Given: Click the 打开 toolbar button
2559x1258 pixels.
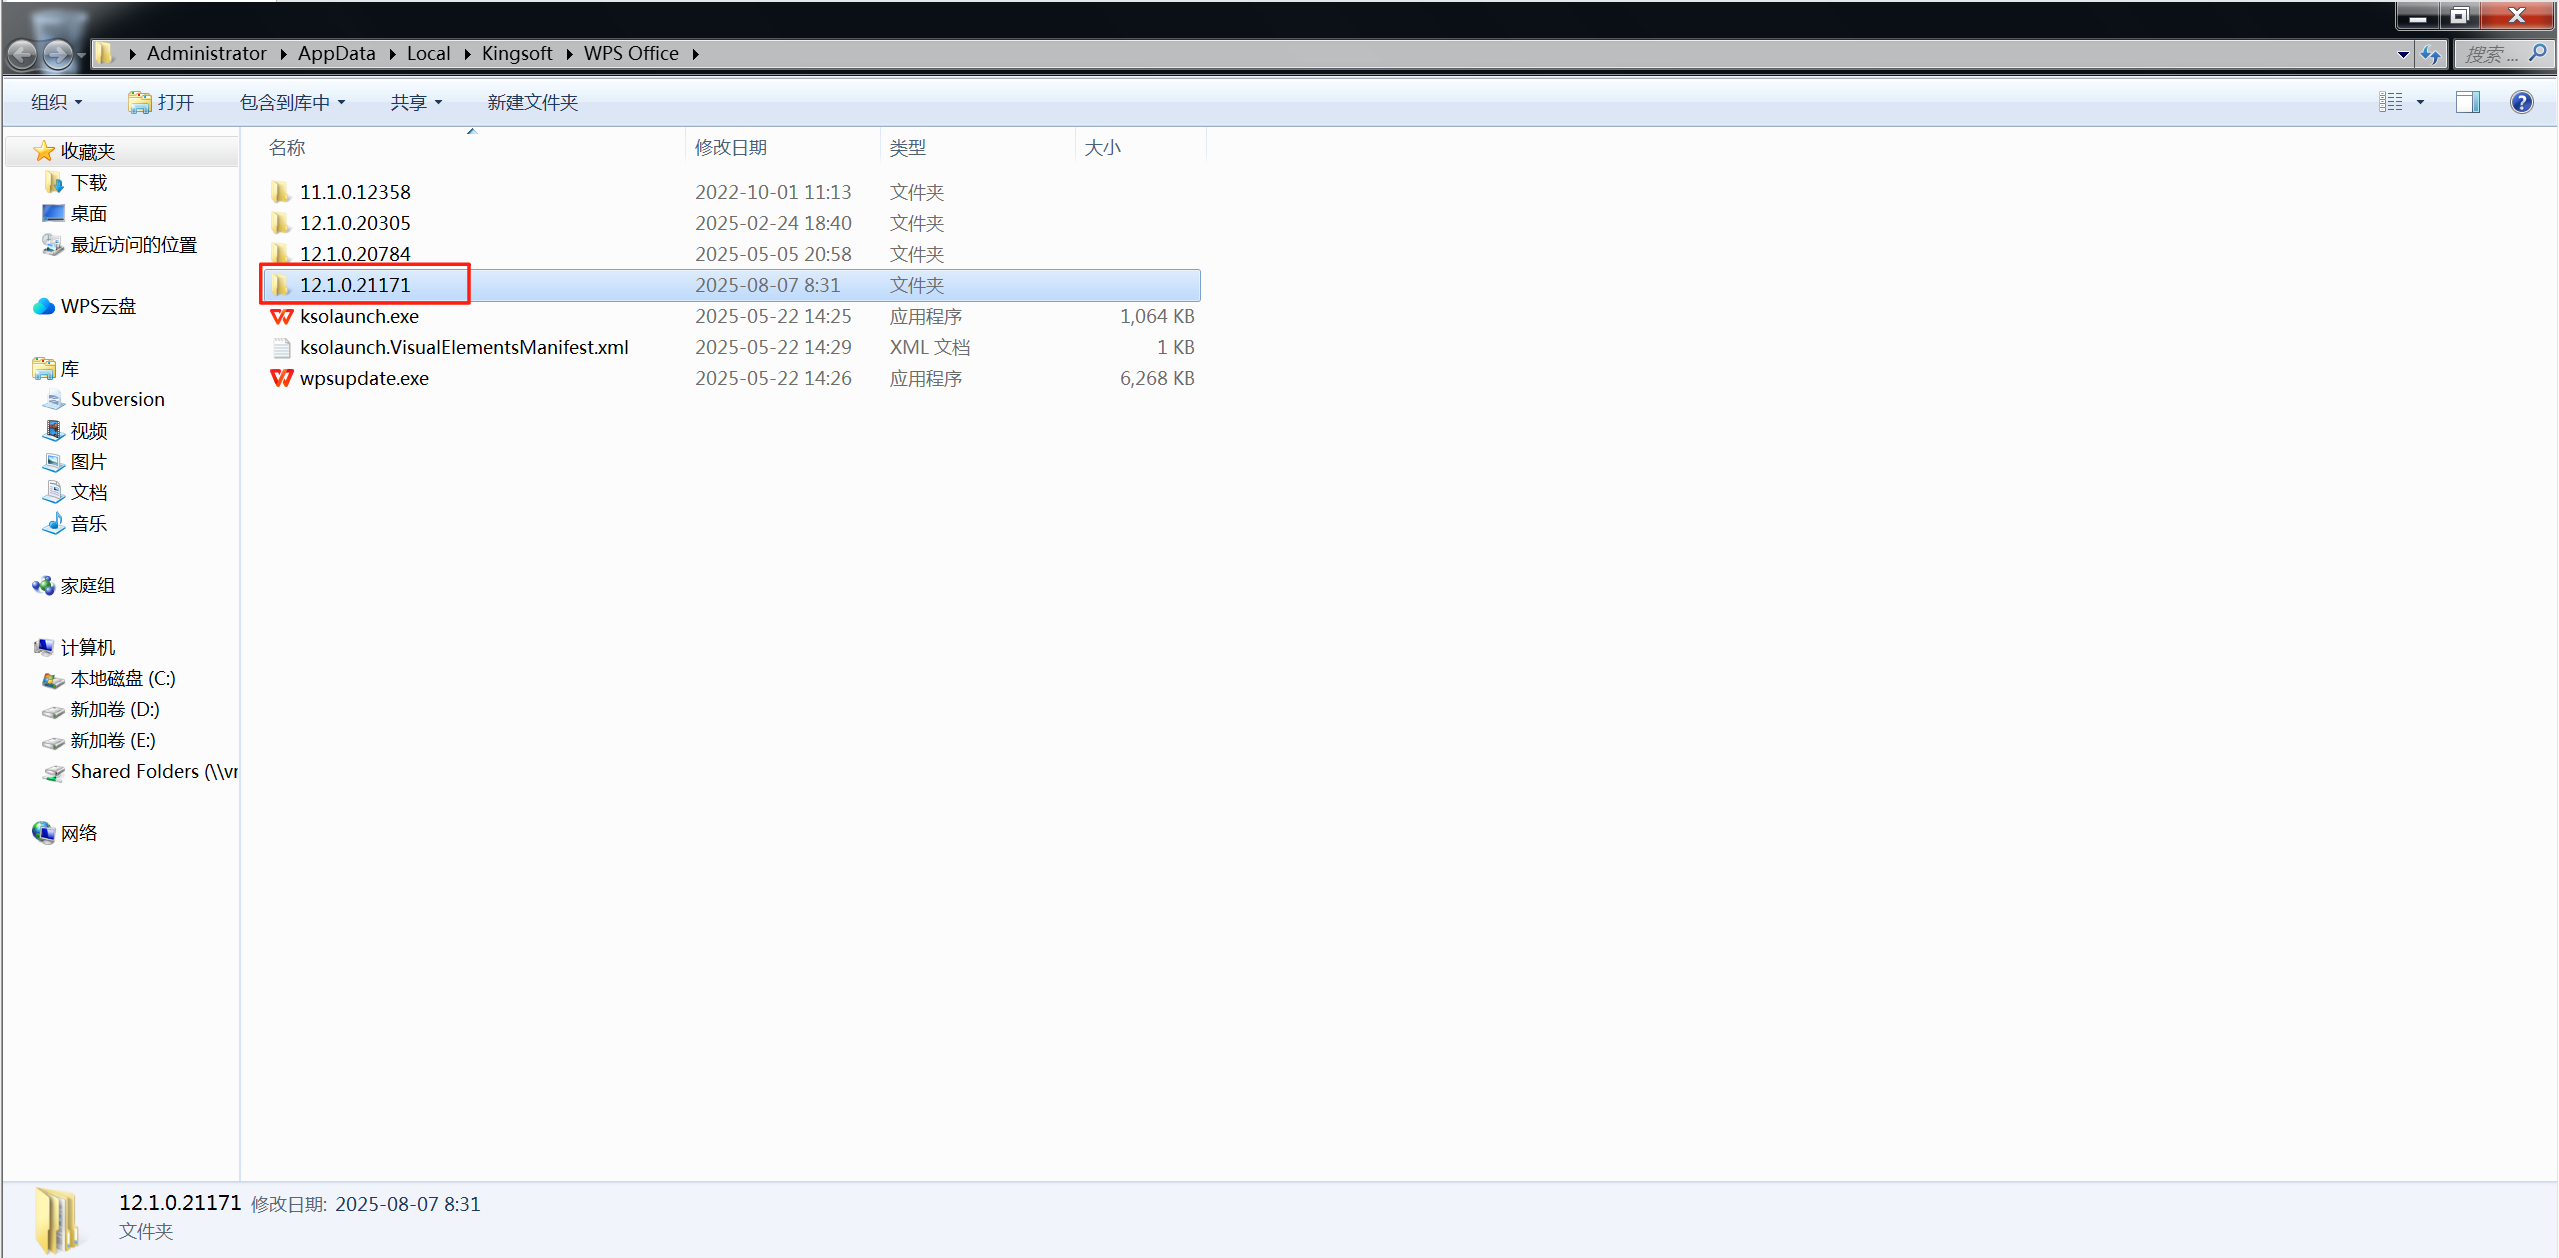Looking at the screenshot, I should pos(161,102).
